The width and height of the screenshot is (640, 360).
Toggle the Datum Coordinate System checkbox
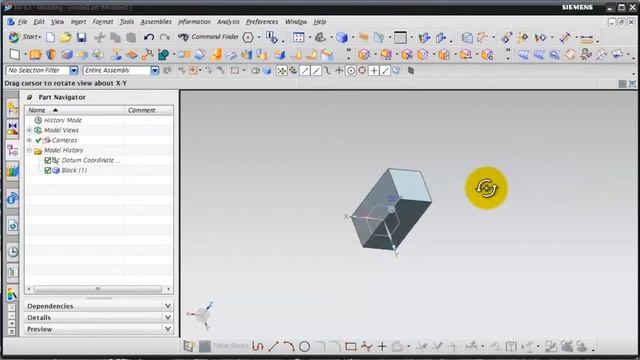point(48,160)
